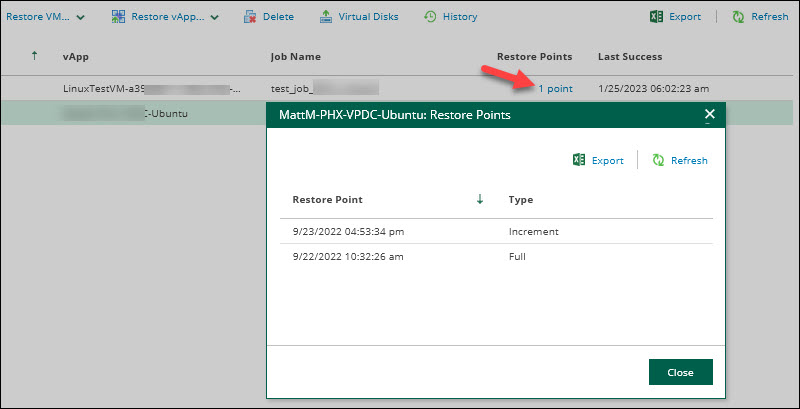800x409 pixels.
Task: Click the descending sort arrow in dialog
Action: pos(480,199)
